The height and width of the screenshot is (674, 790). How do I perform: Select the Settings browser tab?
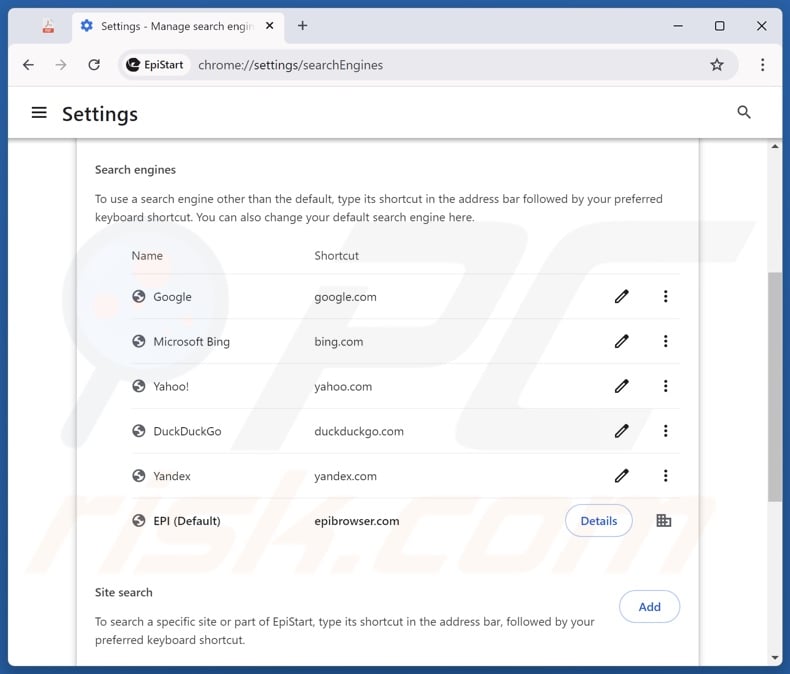pyautogui.click(x=170, y=26)
